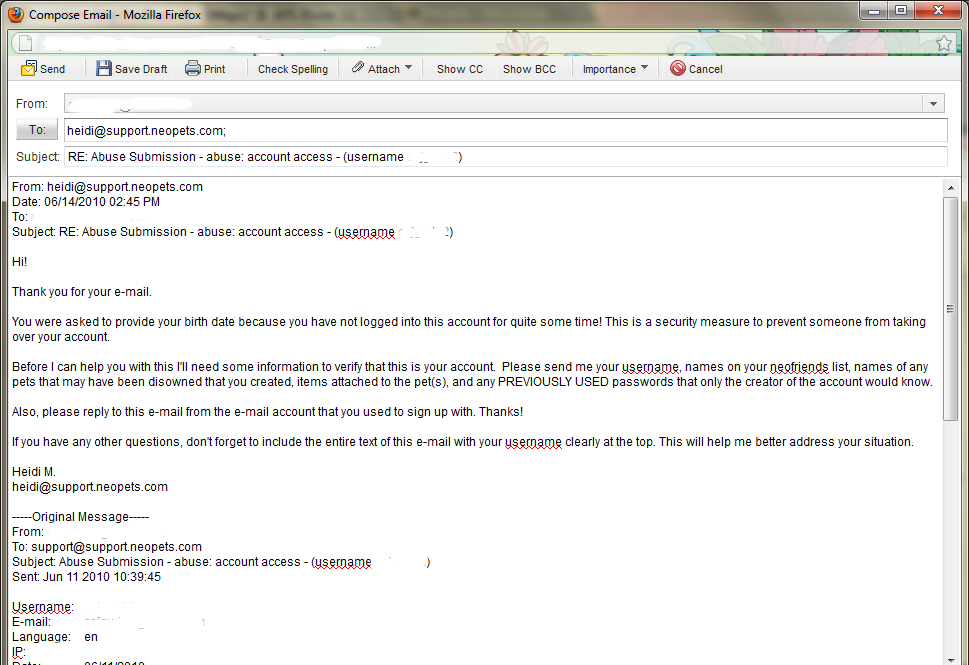Click the red Cancel icon
The image size is (969, 665).
click(x=678, y=68)
